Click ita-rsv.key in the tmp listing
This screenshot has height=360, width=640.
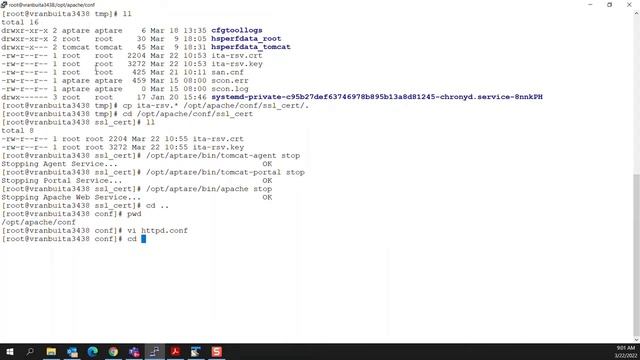point(237,64)
